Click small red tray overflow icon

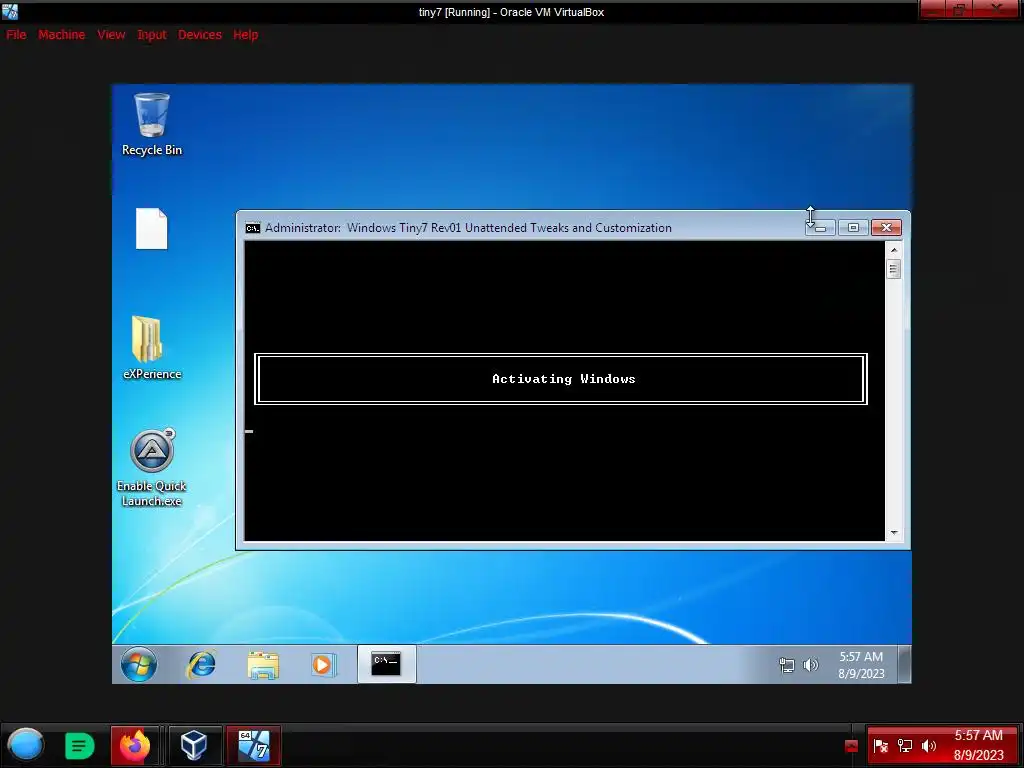coord(851,746)
